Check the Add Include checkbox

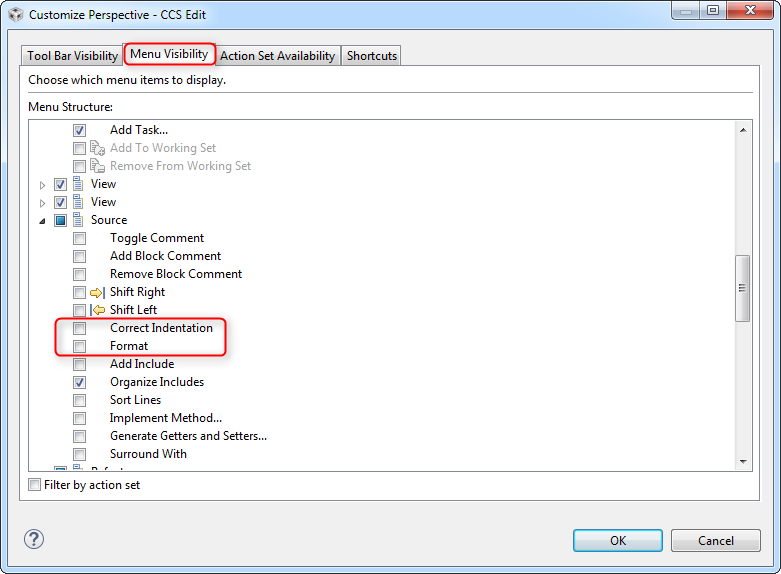pyautogui.click(x=79, y=364)
